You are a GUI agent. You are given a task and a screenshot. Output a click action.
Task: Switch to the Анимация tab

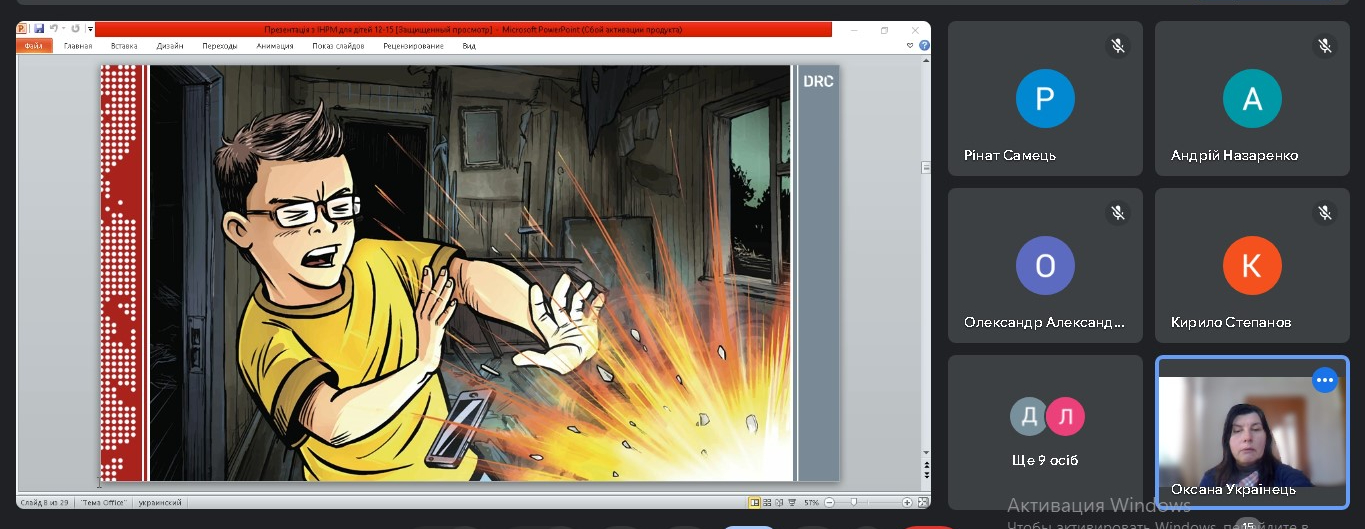[x=274, y=46]
